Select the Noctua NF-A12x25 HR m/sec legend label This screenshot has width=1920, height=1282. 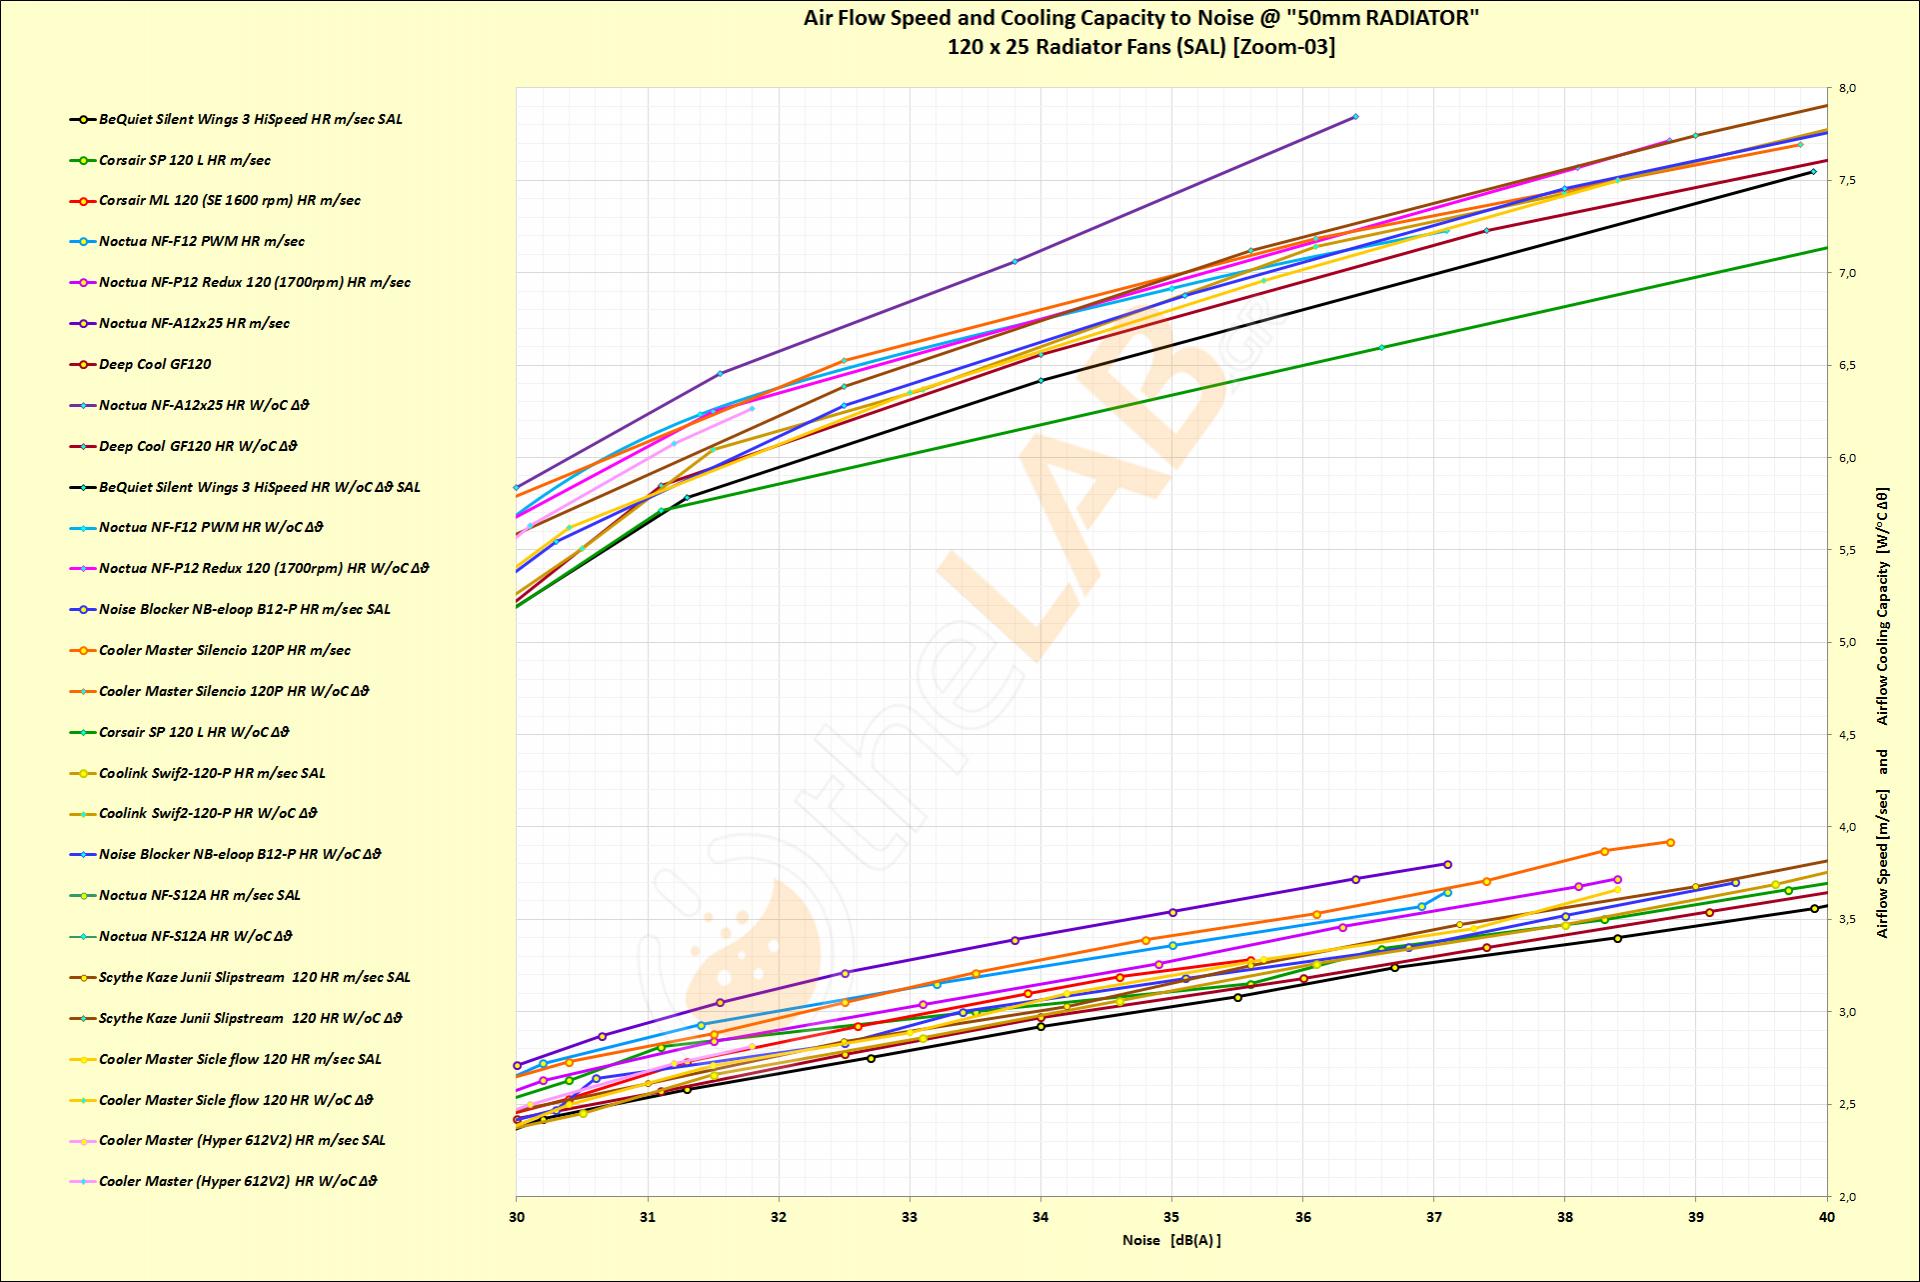pos(194,324)
